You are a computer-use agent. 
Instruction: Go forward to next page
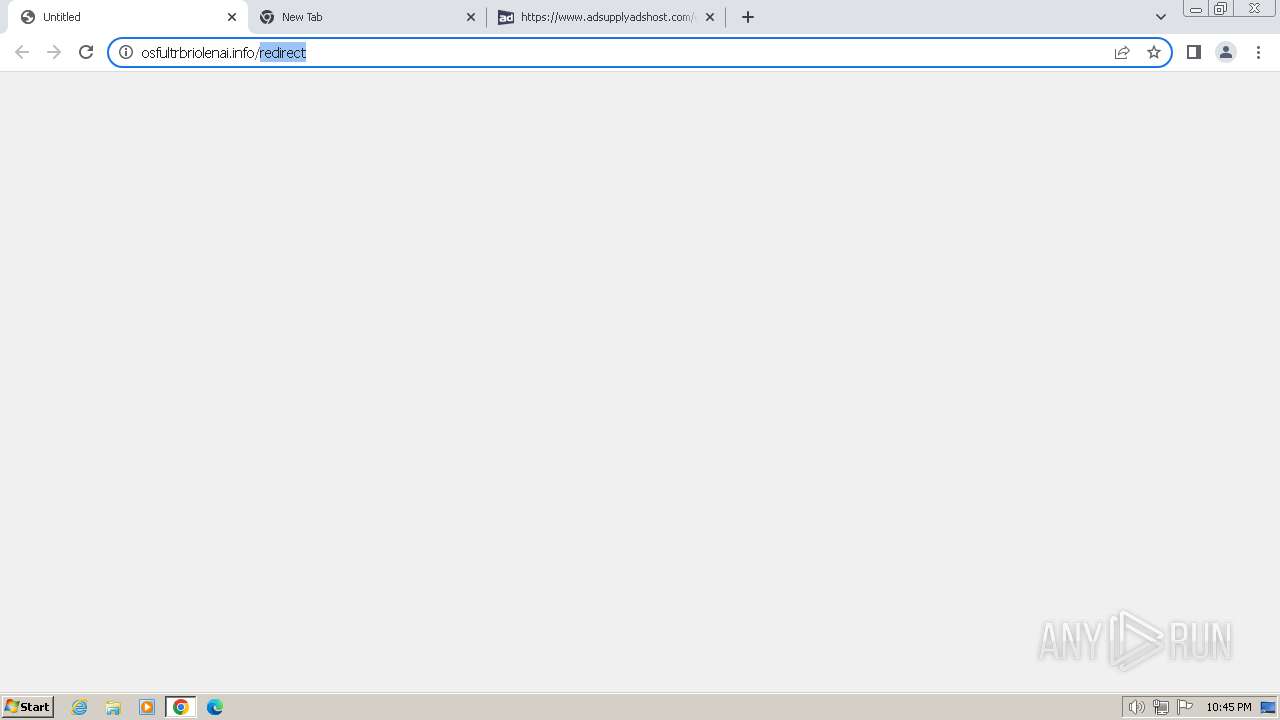coord(54,52)
